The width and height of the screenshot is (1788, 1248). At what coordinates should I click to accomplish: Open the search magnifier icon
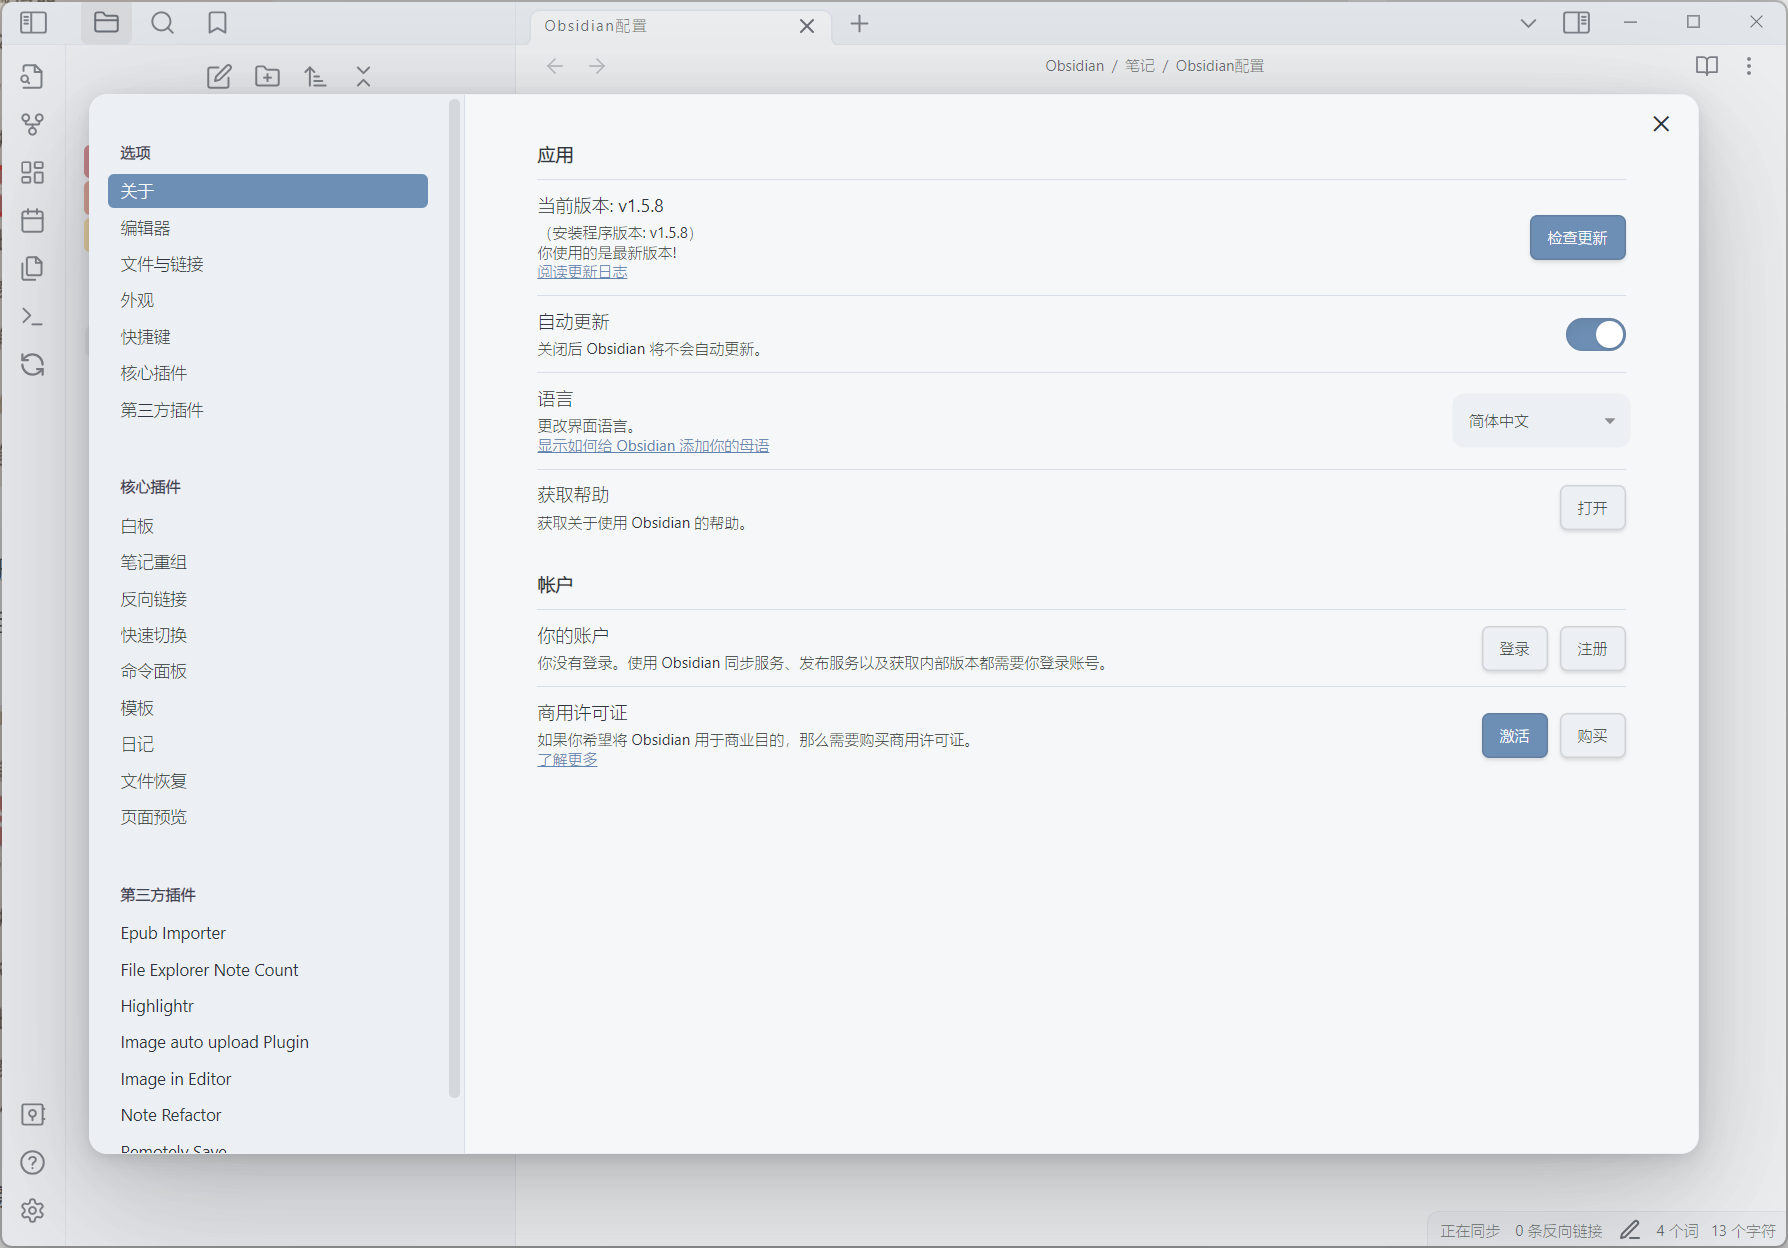[x=162, y=22]
